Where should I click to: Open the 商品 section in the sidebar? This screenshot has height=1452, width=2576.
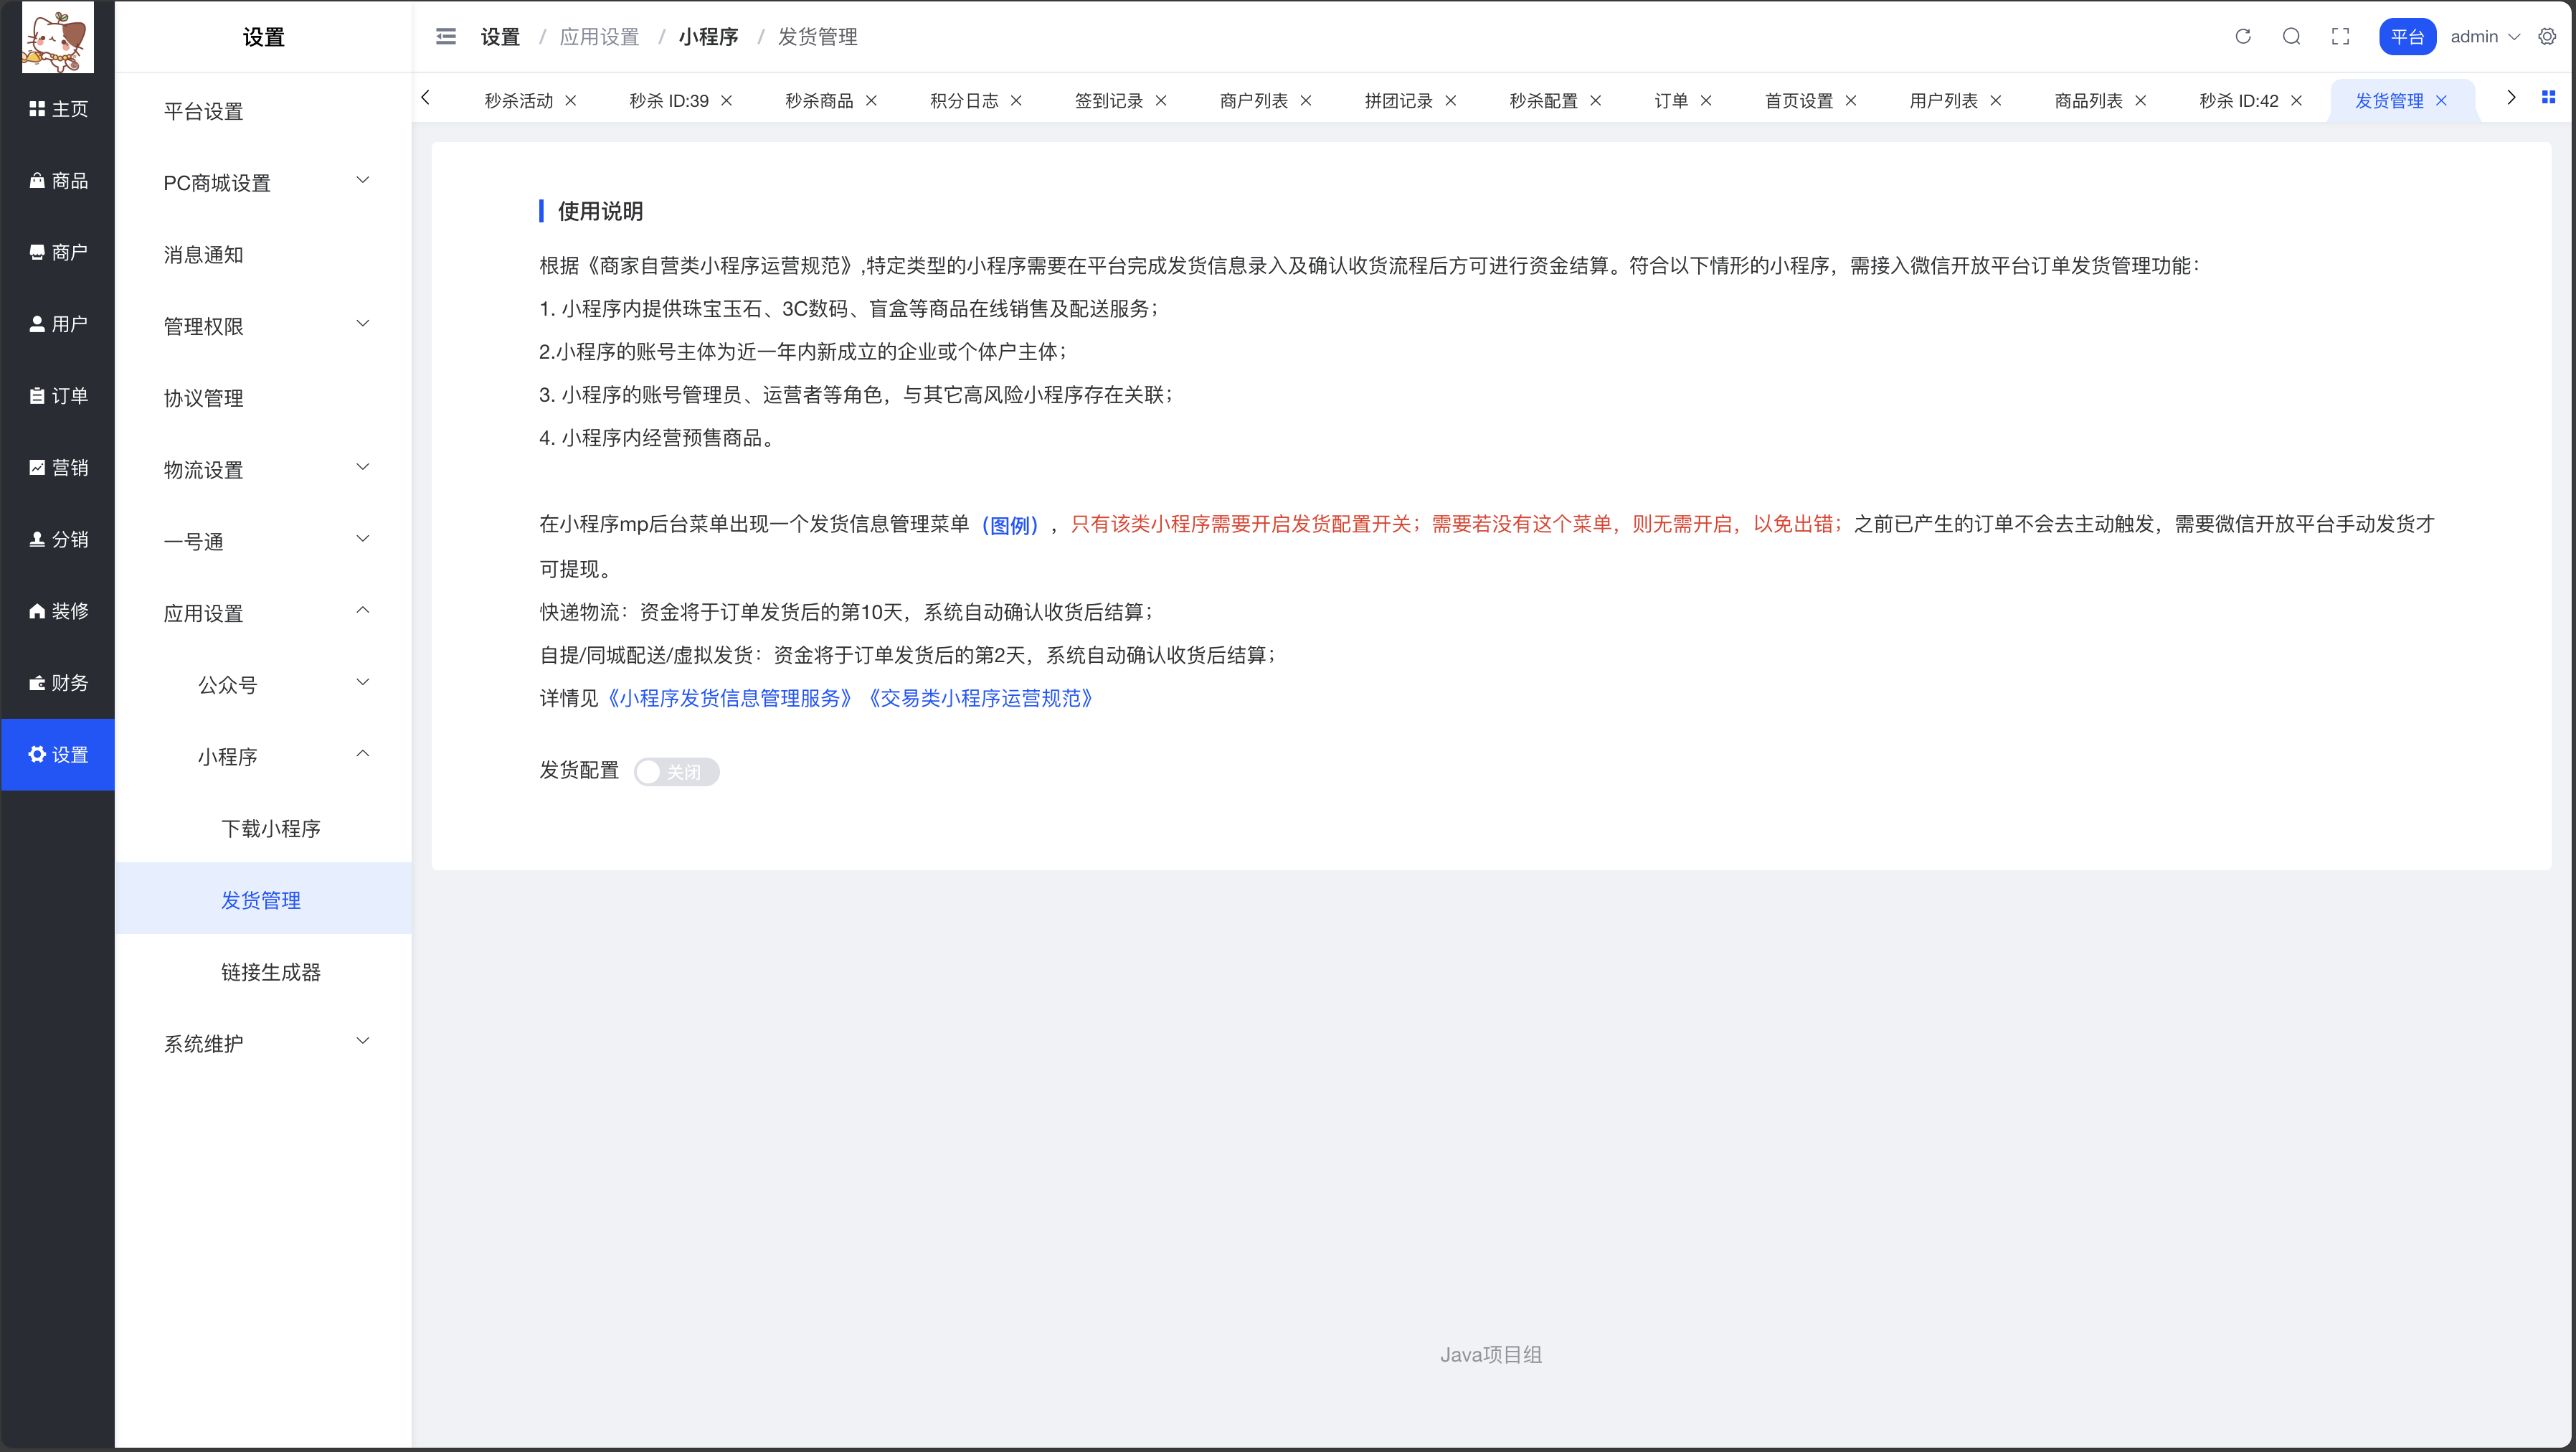[x=57, y=180]
